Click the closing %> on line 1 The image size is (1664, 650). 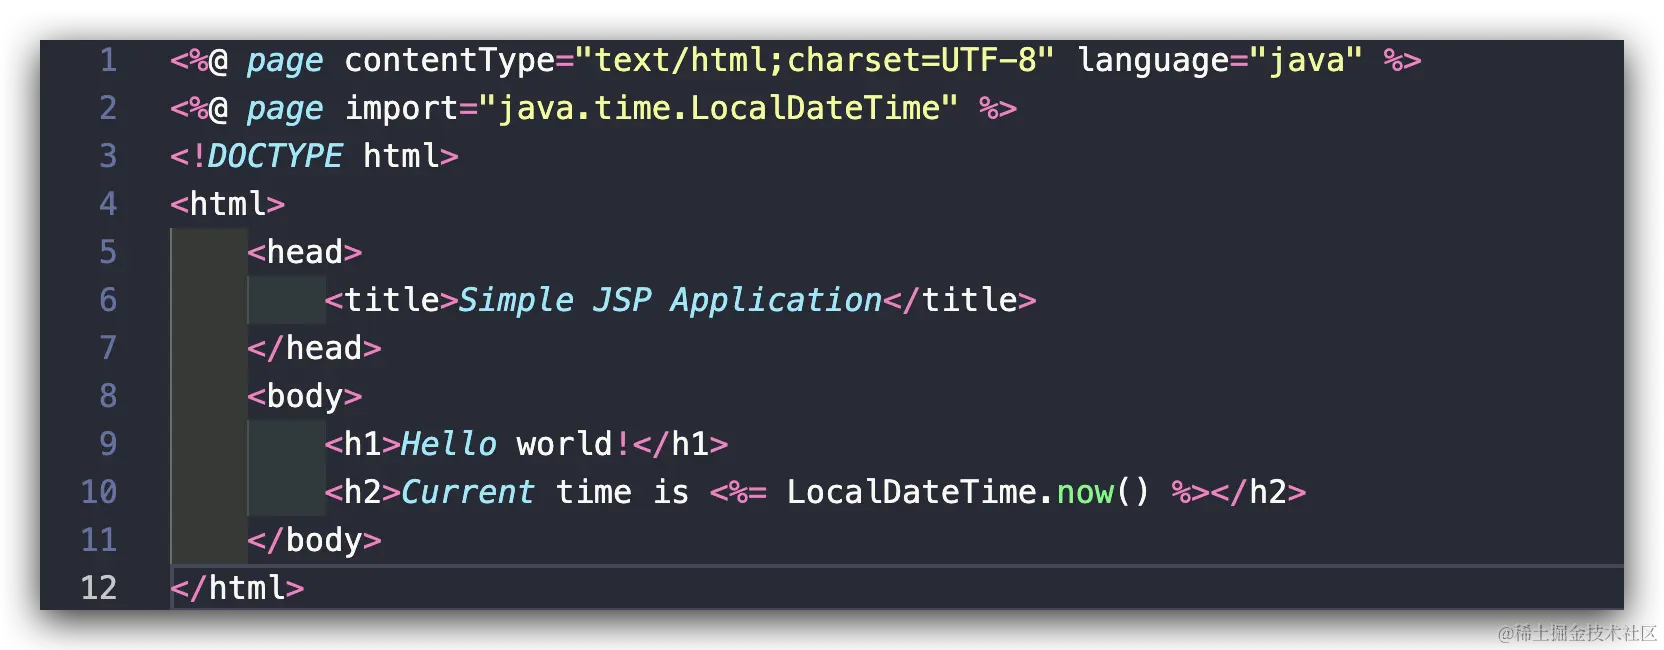pos(1402,60)
